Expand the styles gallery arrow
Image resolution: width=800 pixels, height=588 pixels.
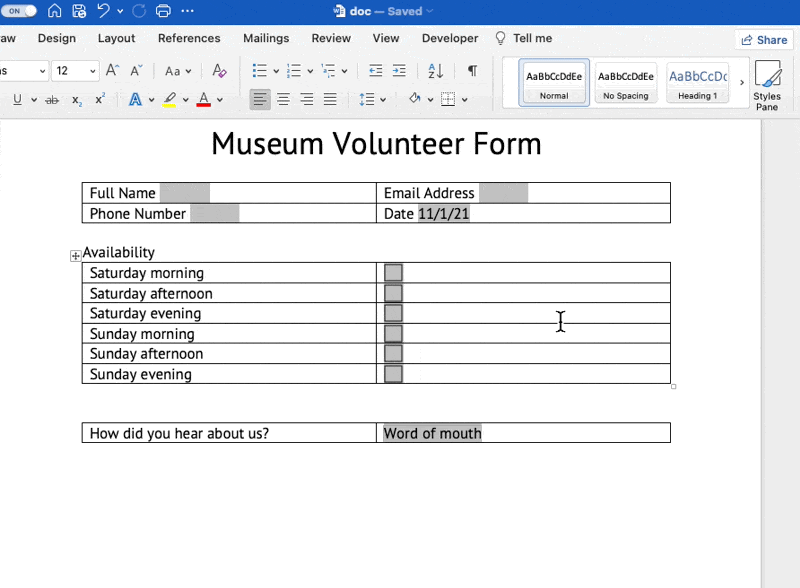point(742,83)
